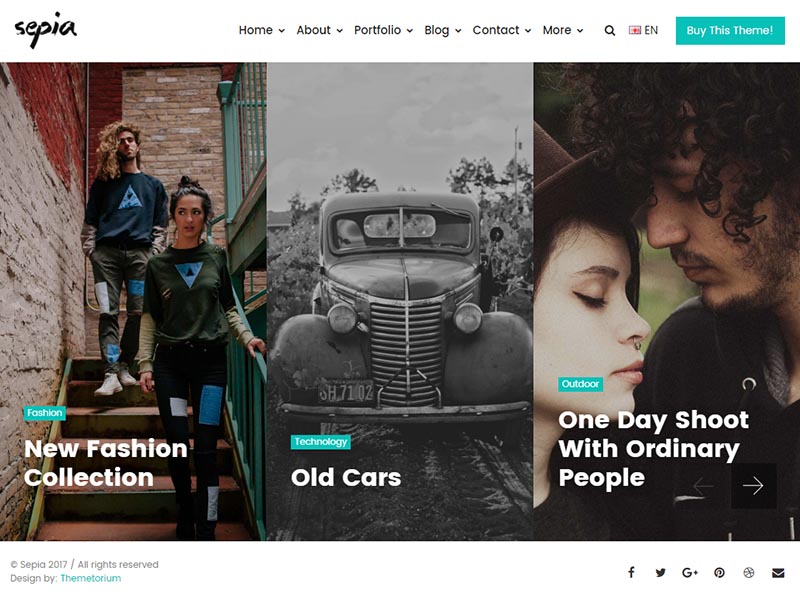Open the Facebook social link
This screenshot has width=800, height=600.
(x=631, y=572)
